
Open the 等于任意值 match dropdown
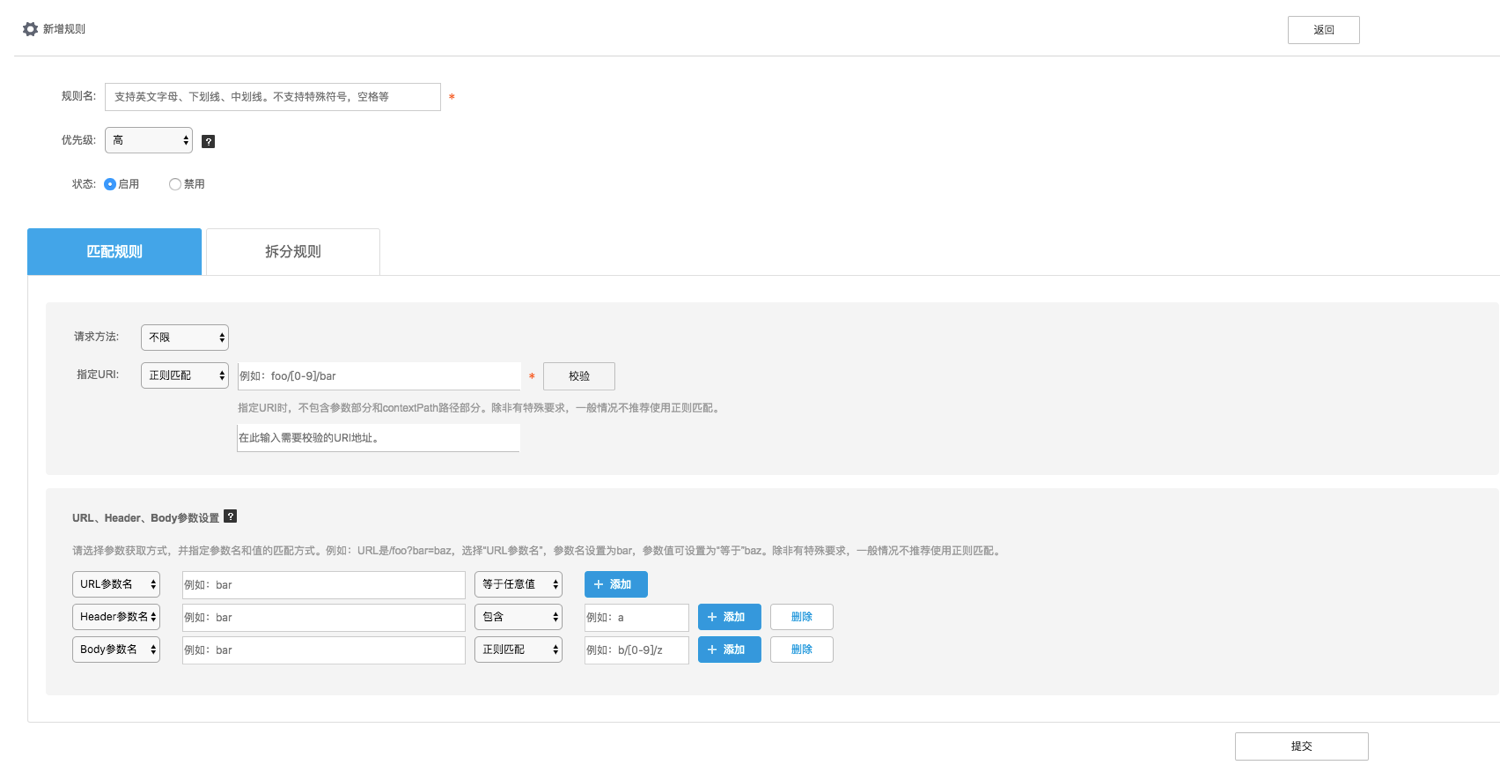518,584
